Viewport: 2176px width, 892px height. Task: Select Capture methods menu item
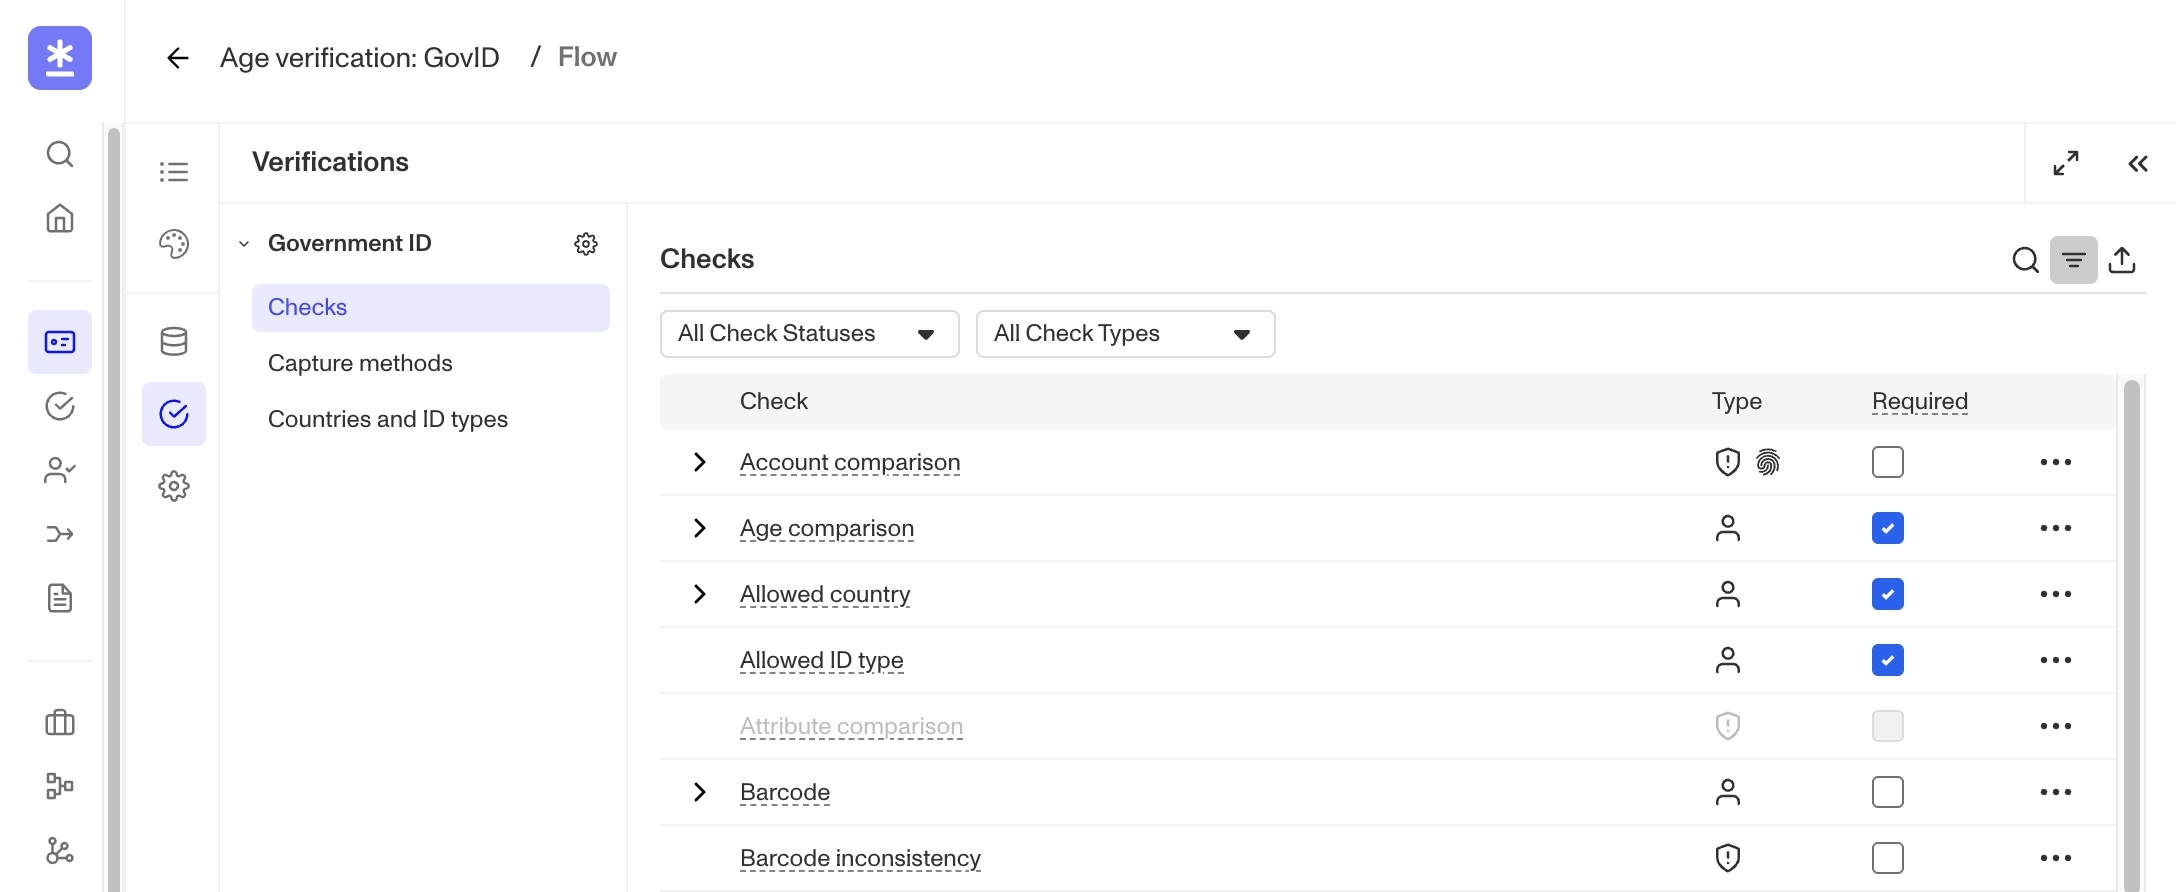point(360,363)
